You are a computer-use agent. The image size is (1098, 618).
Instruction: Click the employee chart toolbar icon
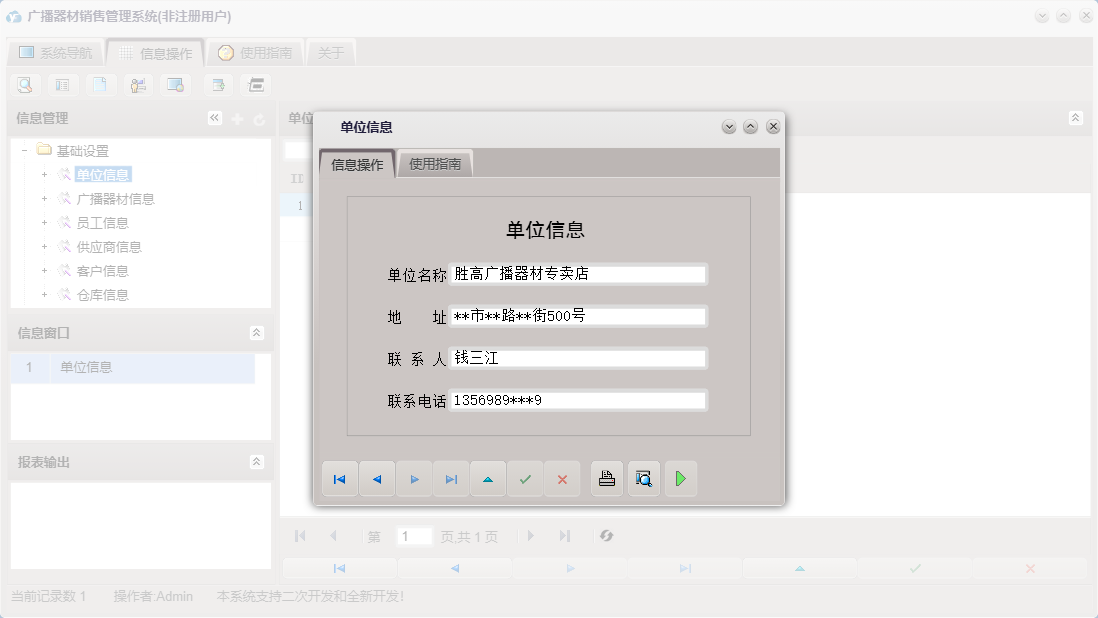138,85
